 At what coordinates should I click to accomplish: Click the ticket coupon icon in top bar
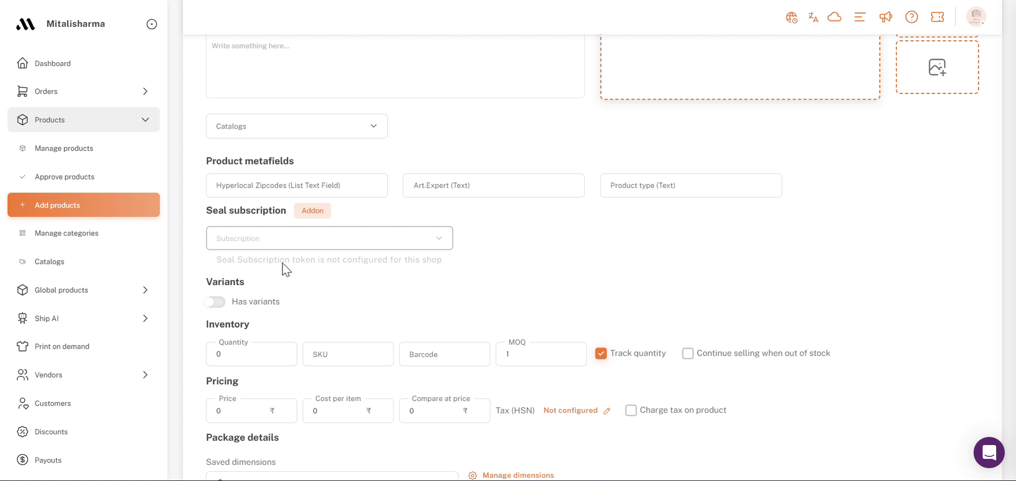(x=936, y=18)
